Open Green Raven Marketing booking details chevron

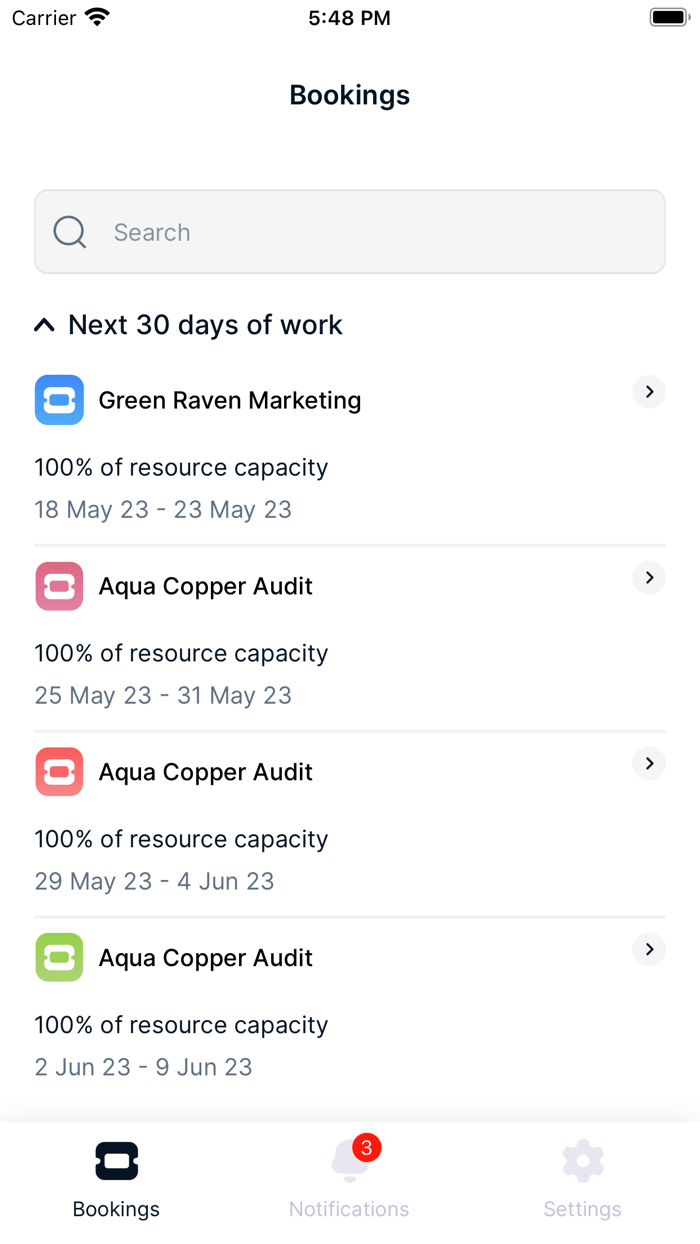(x=648, y=391)
